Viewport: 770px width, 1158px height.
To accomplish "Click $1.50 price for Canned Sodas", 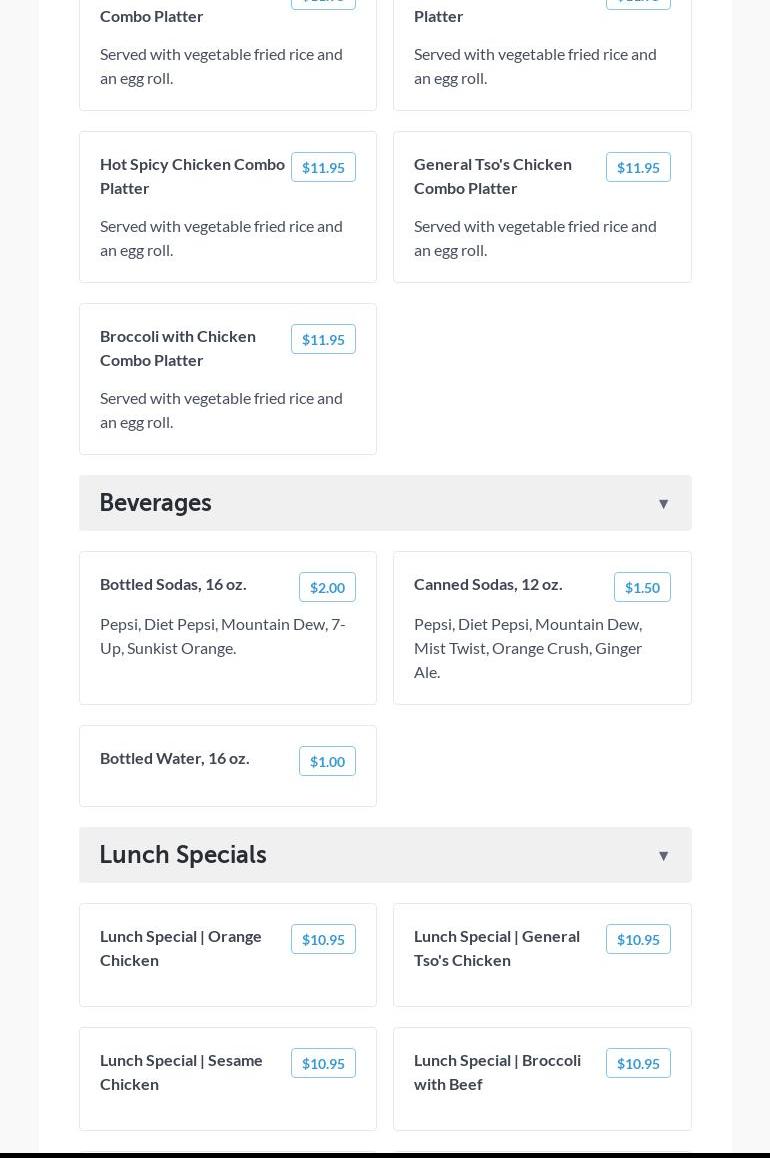I will point(642,588).
